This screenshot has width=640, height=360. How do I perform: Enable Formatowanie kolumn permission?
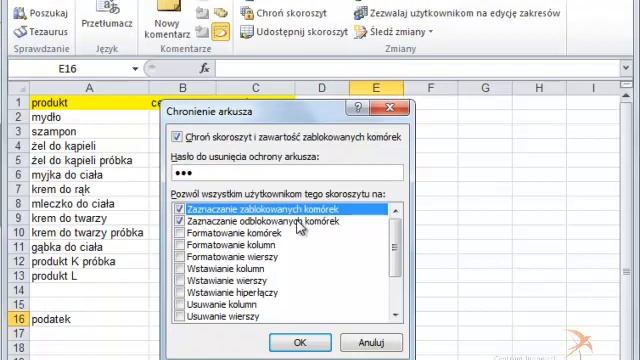(179, 244)
